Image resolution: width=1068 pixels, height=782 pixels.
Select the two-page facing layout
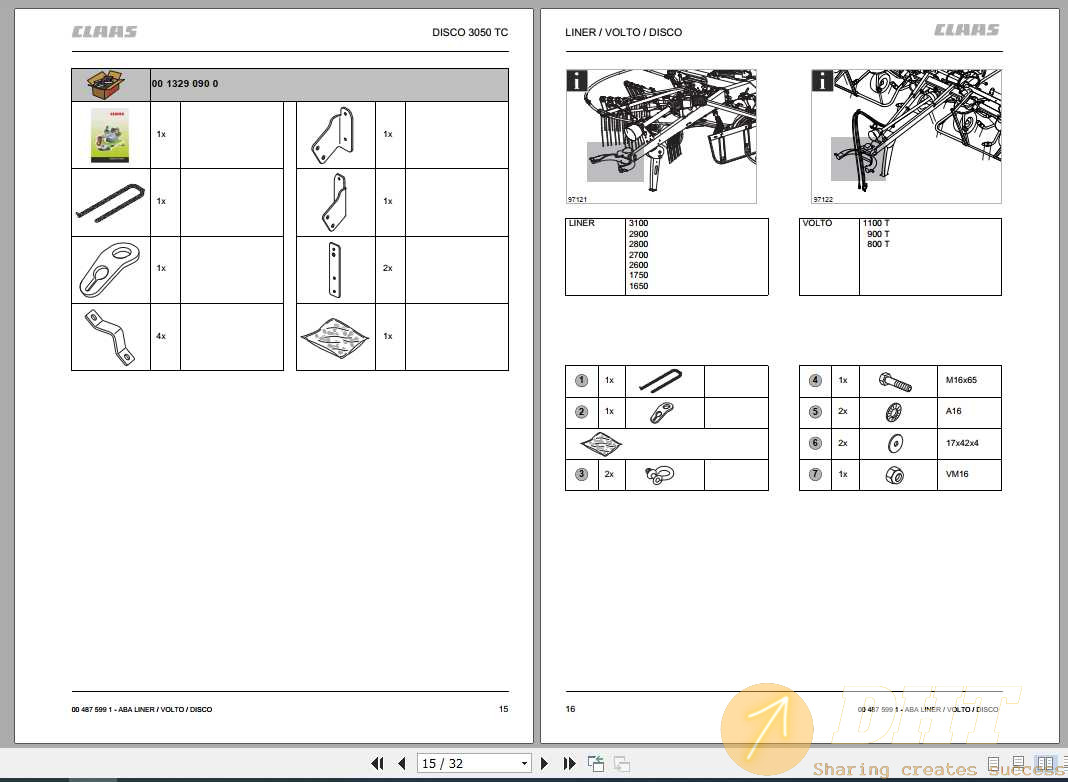pyautogui.click(x=1045, y=764)
